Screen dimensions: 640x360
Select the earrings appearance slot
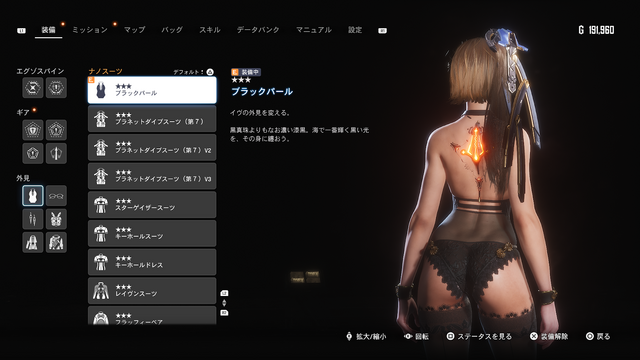click(x=33, y=219)
